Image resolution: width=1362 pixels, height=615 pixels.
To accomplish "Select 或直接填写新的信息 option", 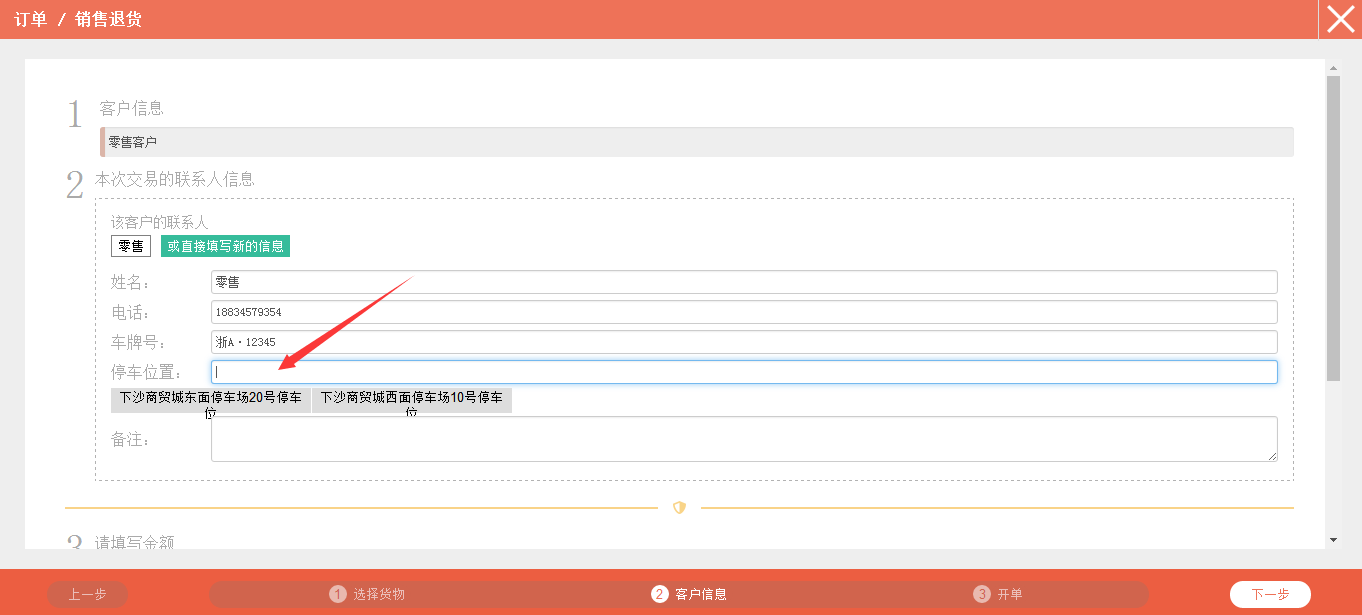I will [225, 246].
